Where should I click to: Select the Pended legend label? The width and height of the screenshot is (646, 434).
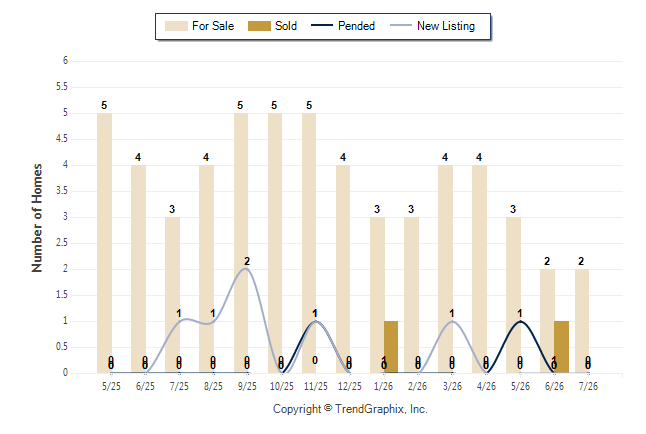pos(356,26)
